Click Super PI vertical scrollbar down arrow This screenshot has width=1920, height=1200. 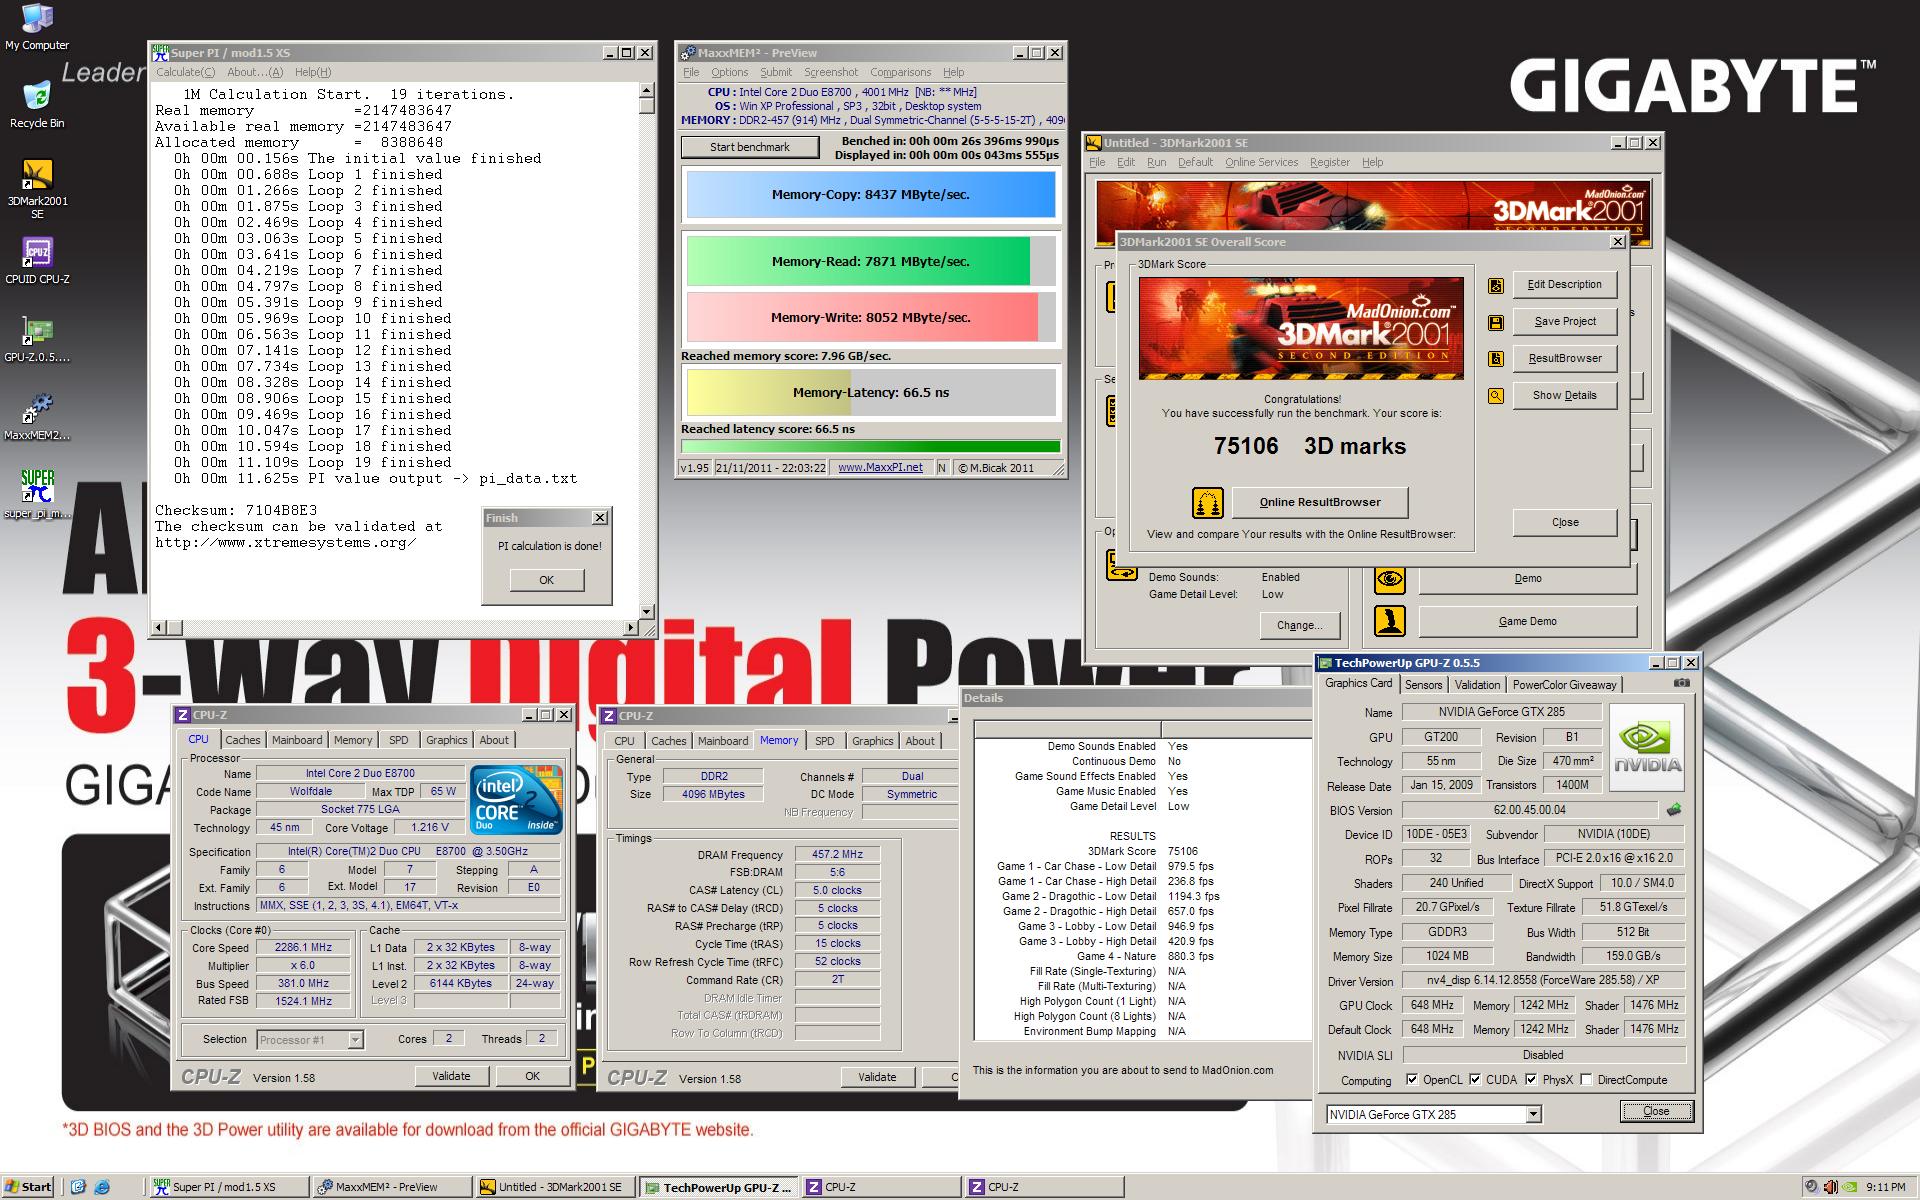click(647, 612)
